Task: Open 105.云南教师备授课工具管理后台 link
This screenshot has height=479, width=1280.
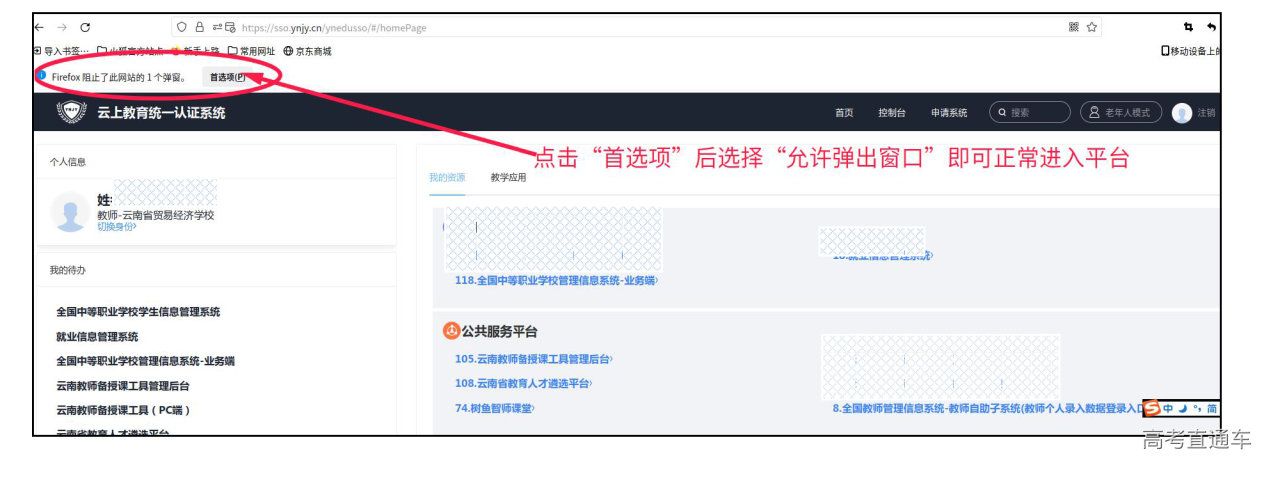Action: pyautogui.click(x=533, y=359)
